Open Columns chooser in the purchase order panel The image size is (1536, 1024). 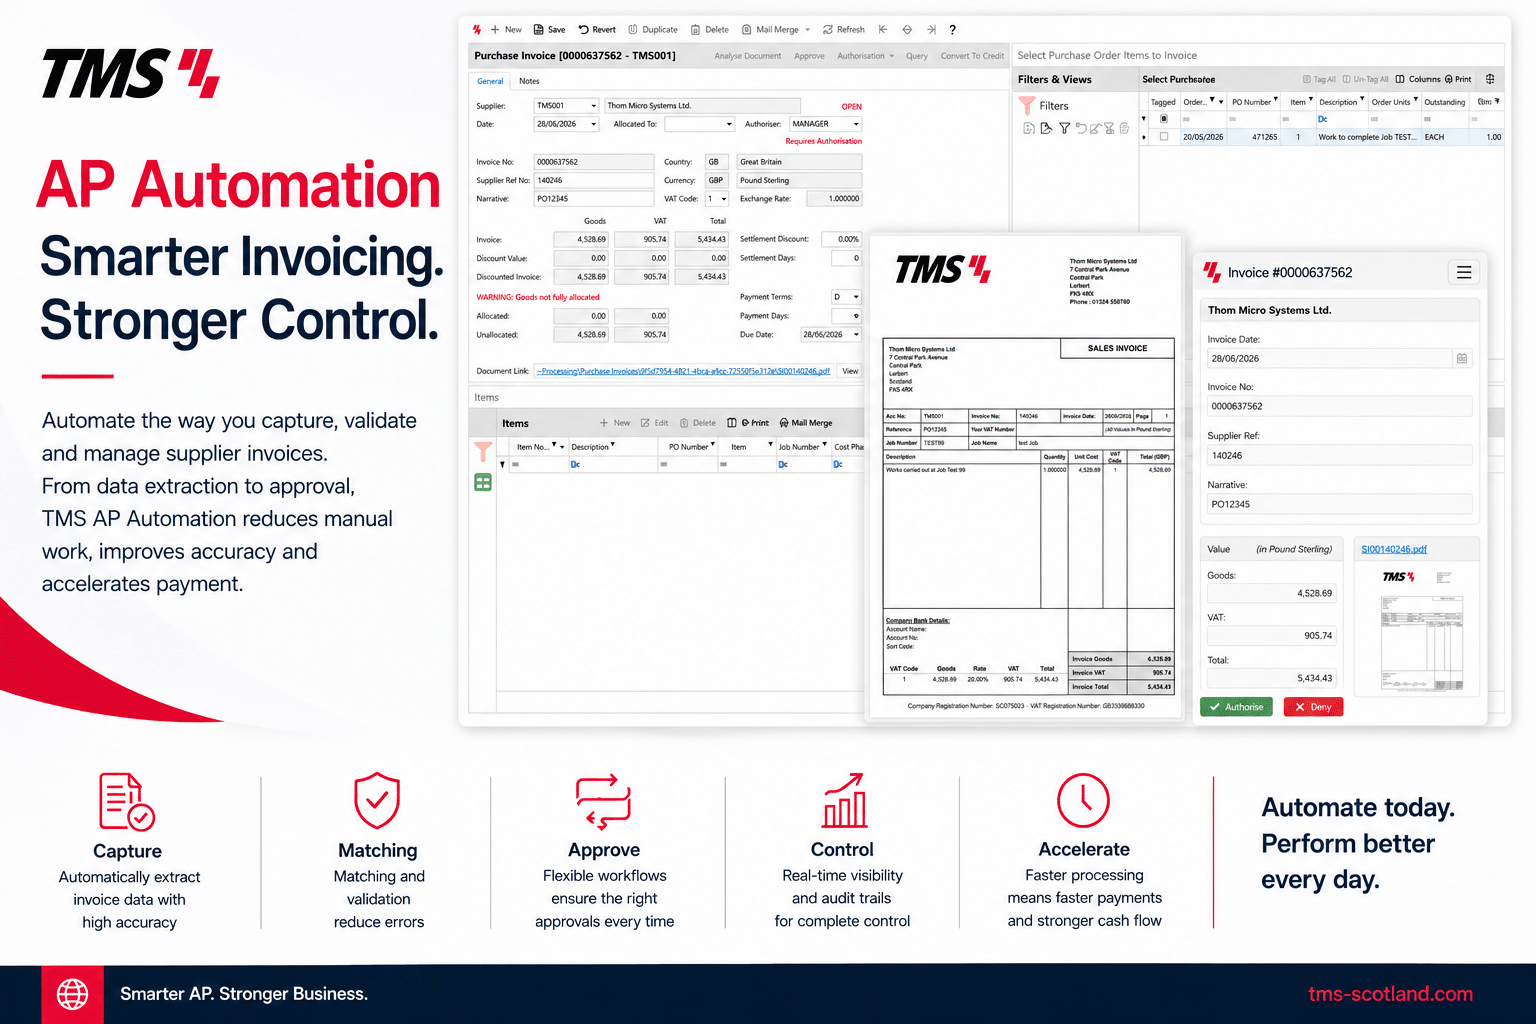tap(1418, 79)
